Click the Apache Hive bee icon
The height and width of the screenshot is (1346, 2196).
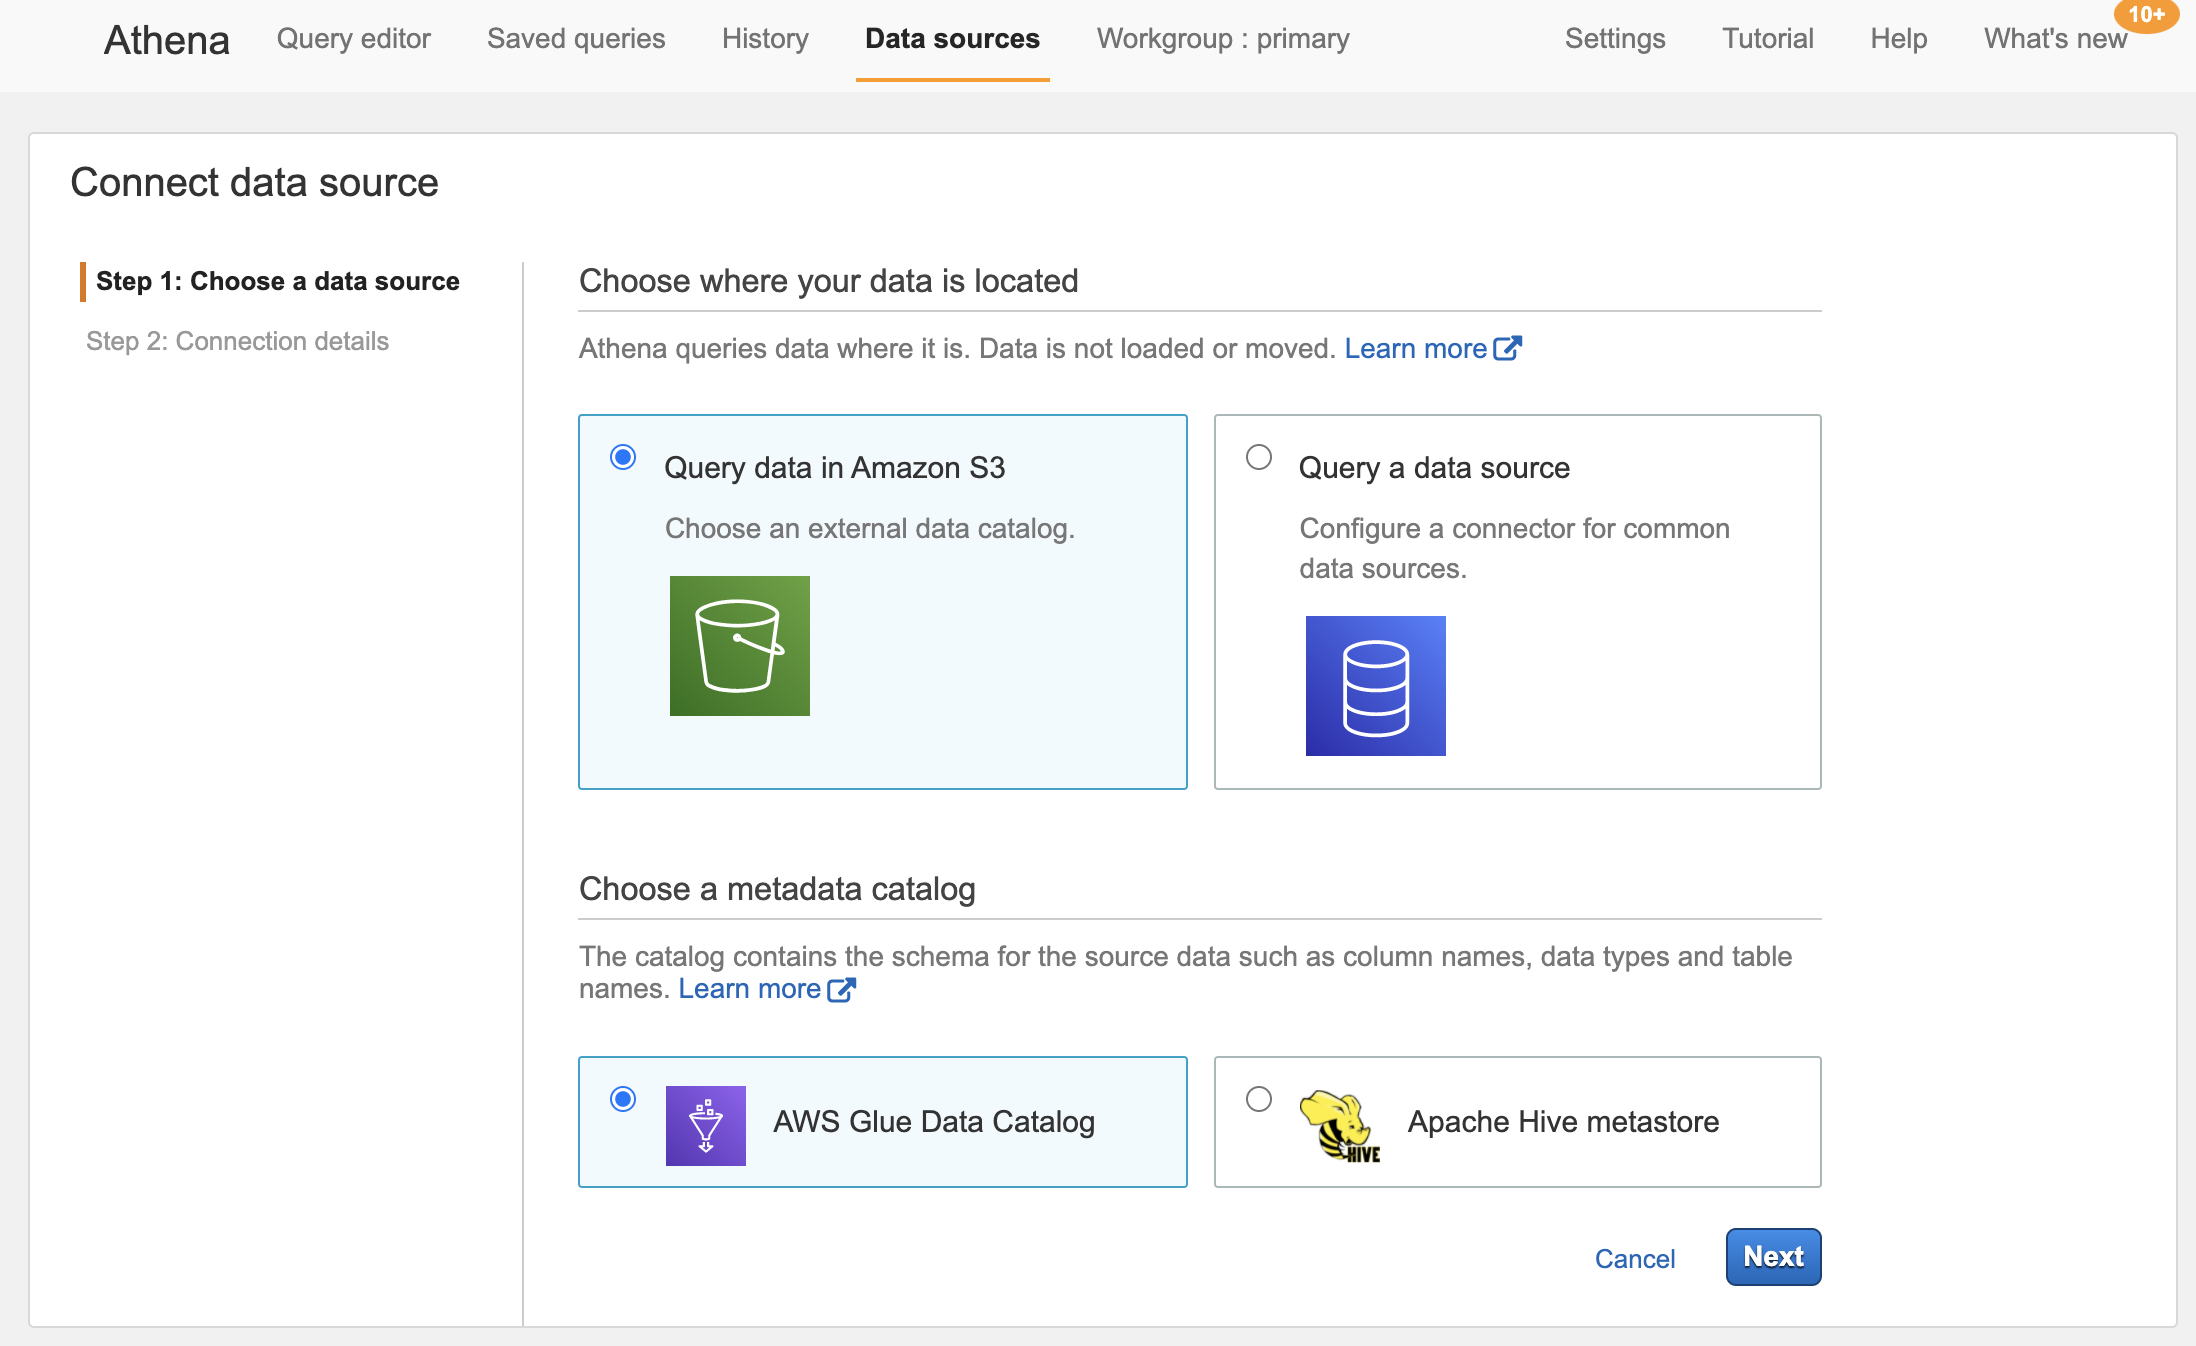(x=1340, y=1125)
